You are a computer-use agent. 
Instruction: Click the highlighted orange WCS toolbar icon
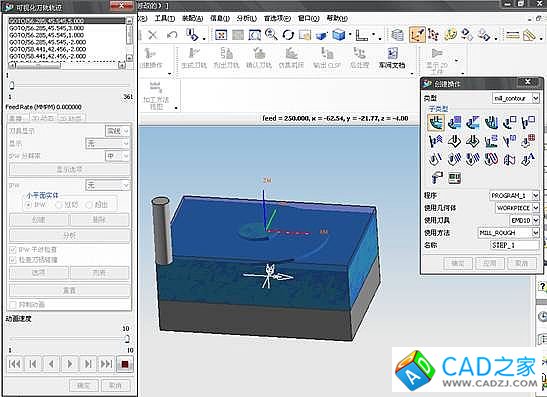pyautogui.click(x=417, y=35)
